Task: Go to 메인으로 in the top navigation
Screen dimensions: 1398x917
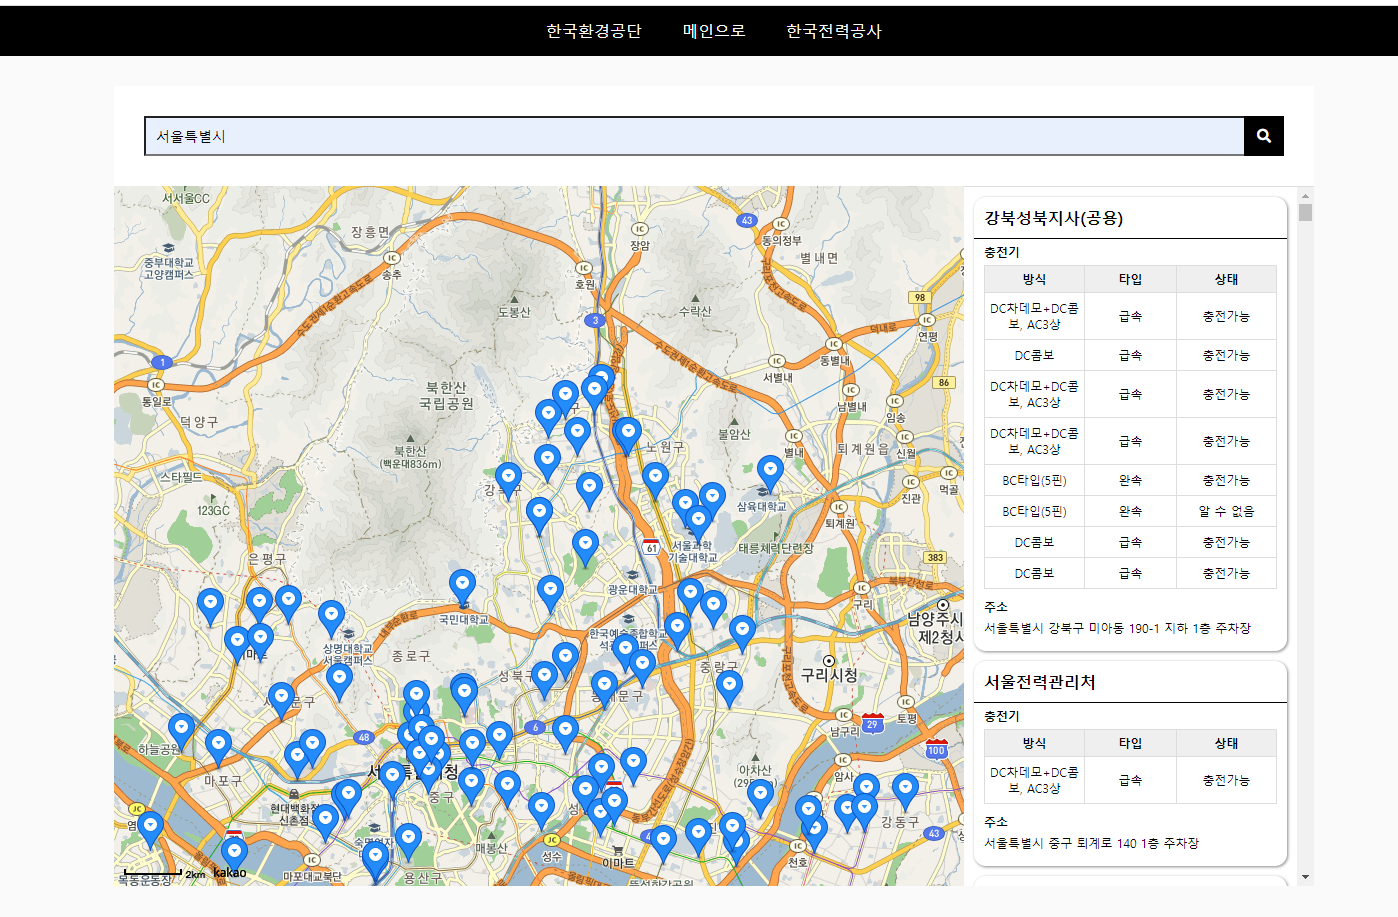Action: click(x=714, y=31)
